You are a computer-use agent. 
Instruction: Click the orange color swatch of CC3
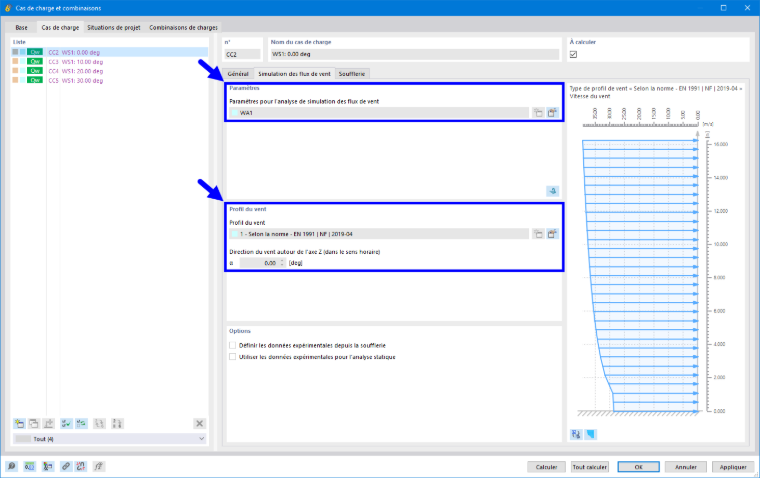[16, 62]
